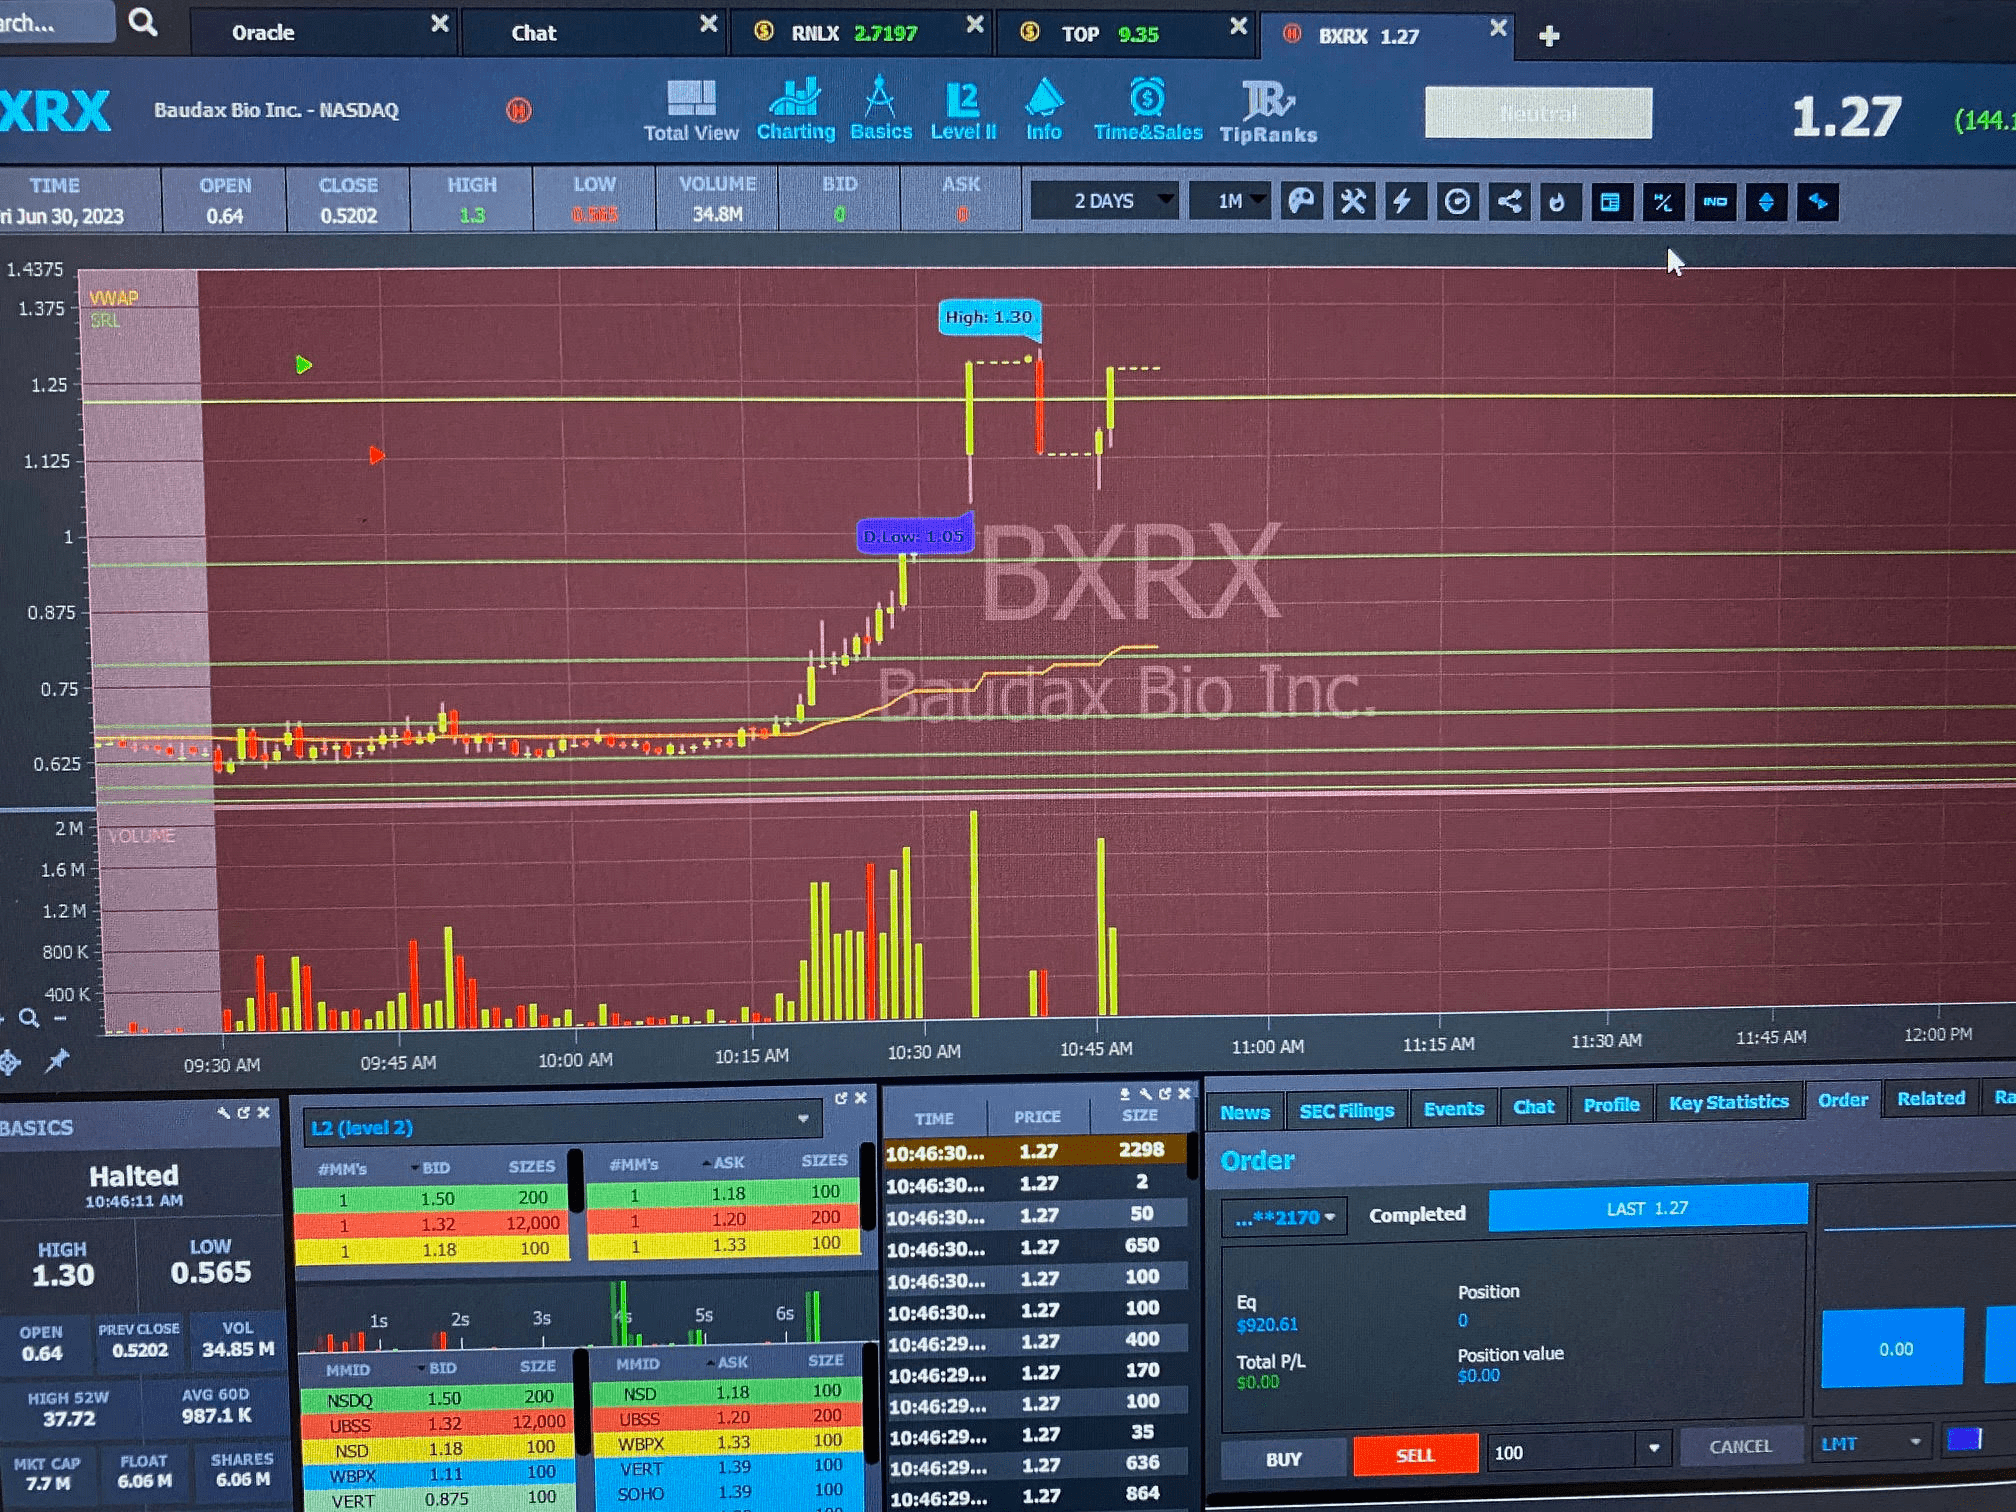The image size is (2016, 1512).
Task: Toggle the IND indicators button
Action: coord(1714,202)
